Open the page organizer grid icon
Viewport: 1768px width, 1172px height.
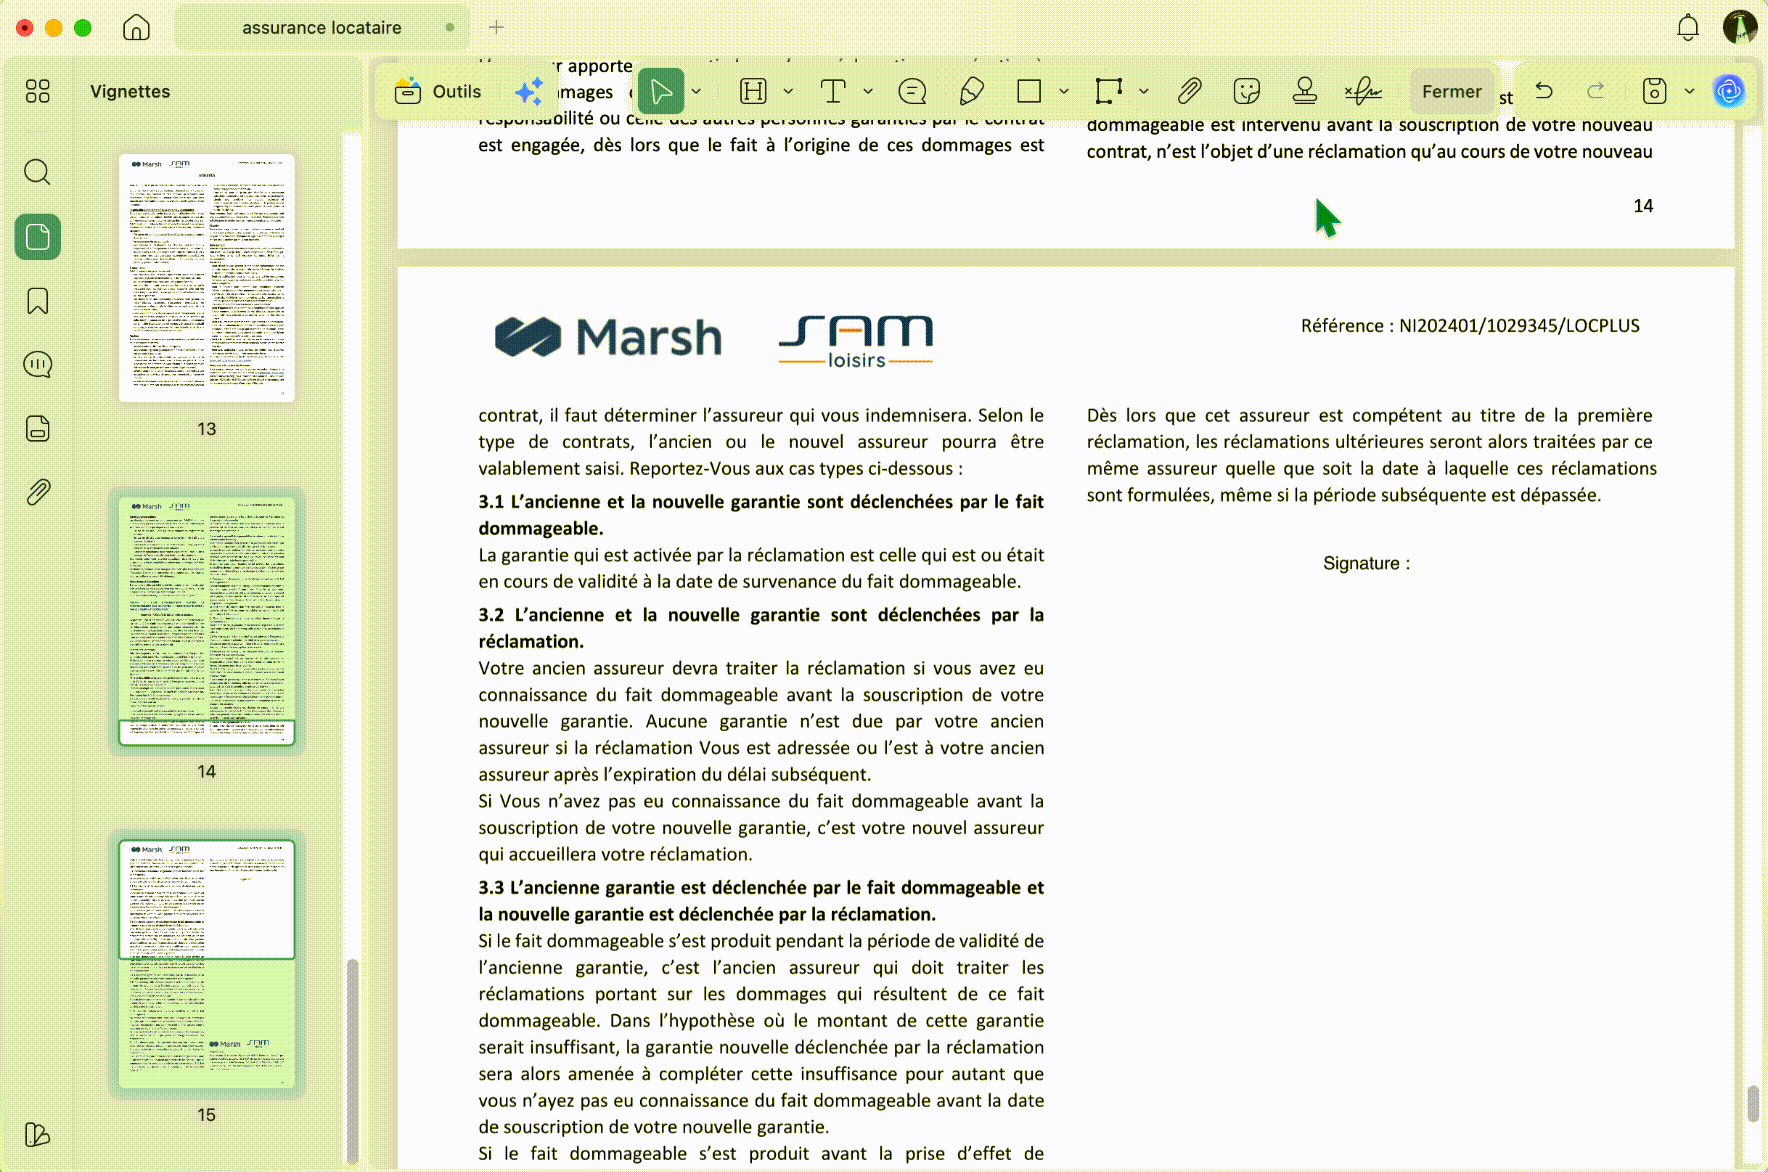[38, 91]
